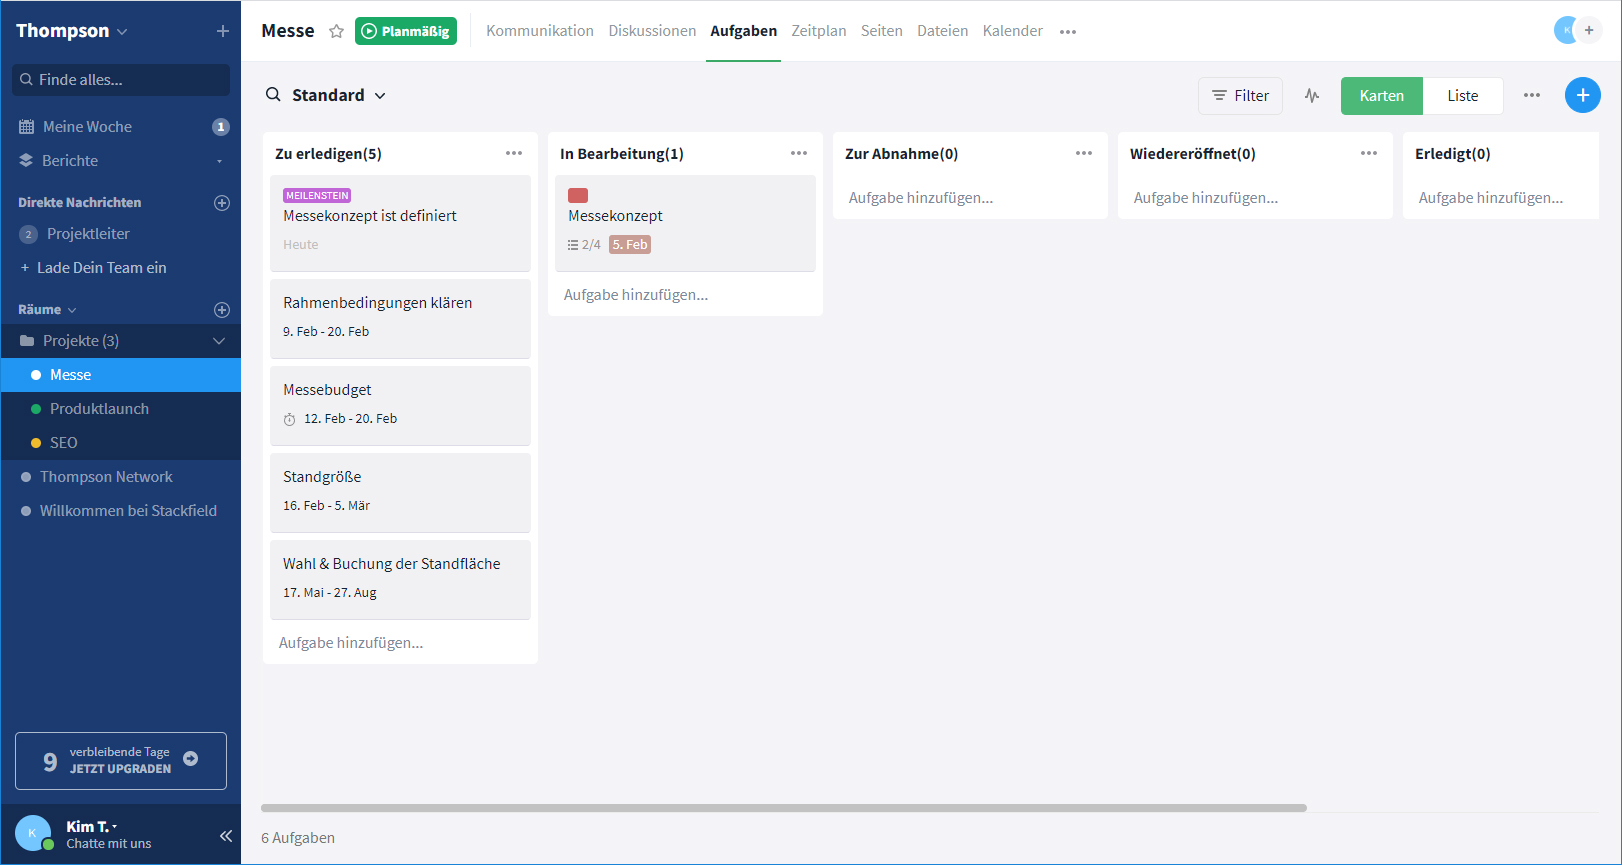This screenshot has width=1622, height=865.
Task: Click the 5. Feb overdue date badge
Action: [630, 245]
